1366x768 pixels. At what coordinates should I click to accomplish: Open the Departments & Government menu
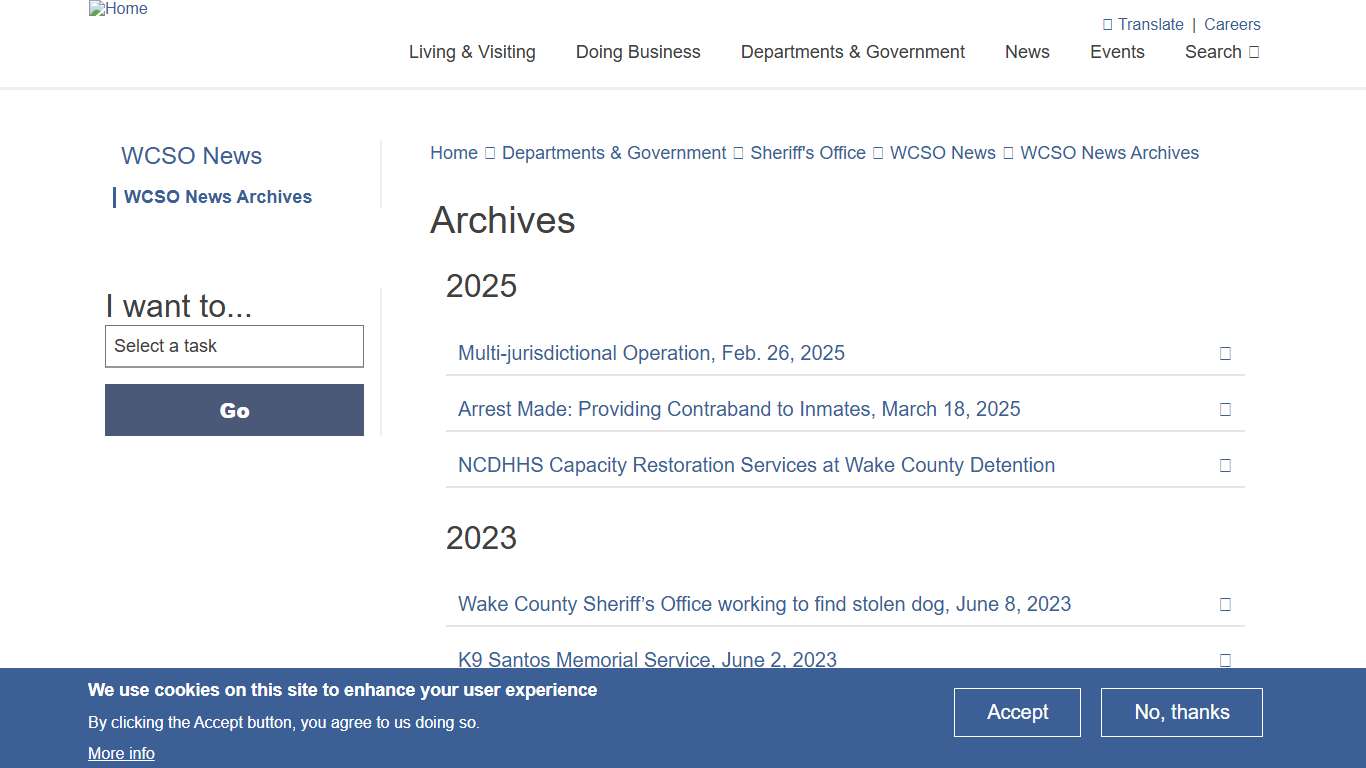(852, 52)
